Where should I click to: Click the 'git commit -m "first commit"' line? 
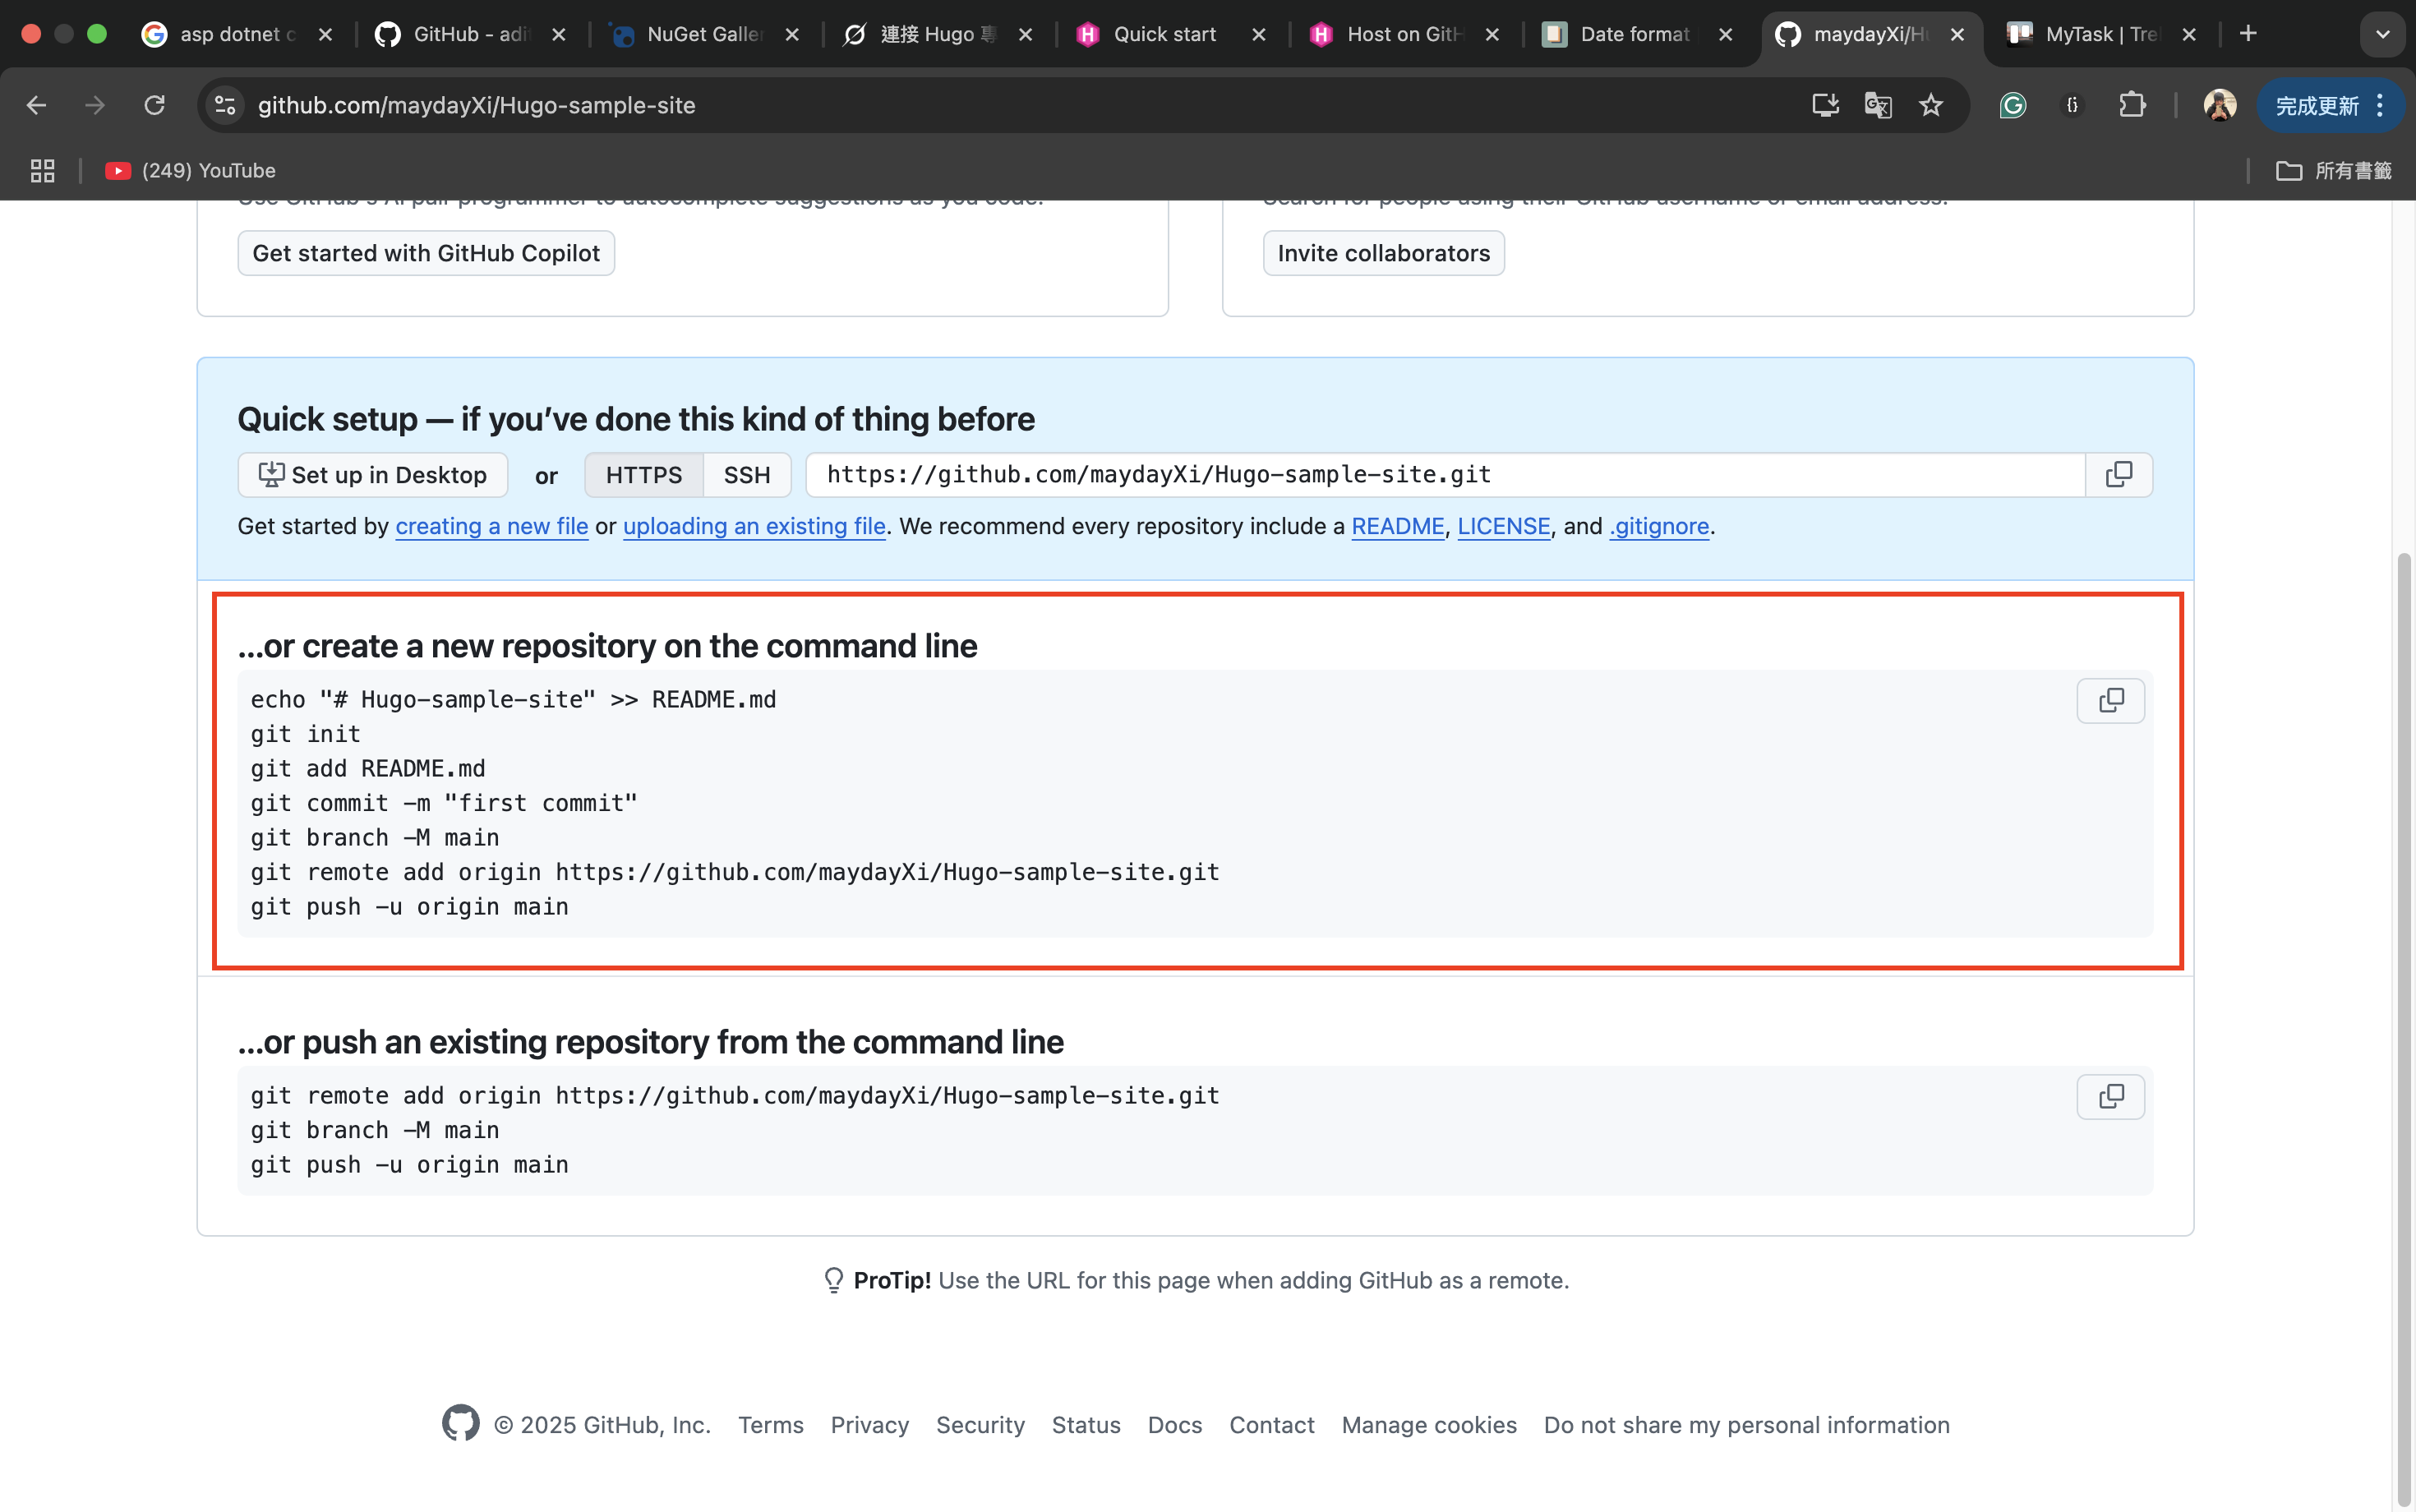point(444,803)
